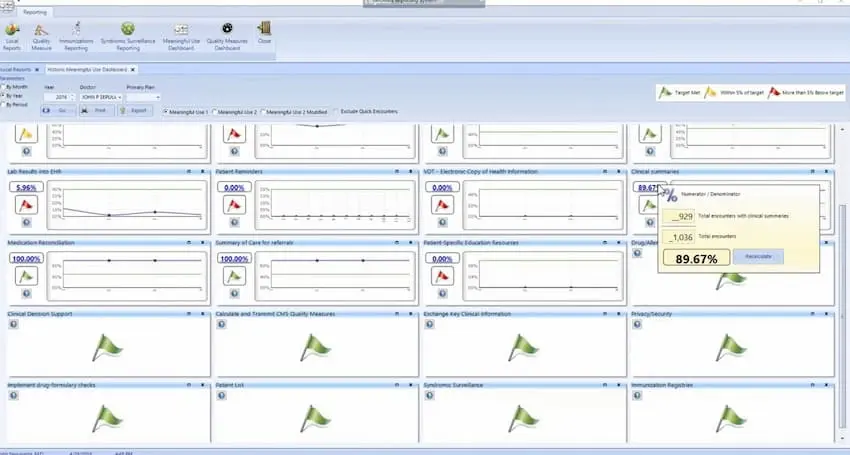Click the 1,036 total encounters field
Image resolution: width=850 pixels, height=455 pixels.
click(x=678, y=237)
